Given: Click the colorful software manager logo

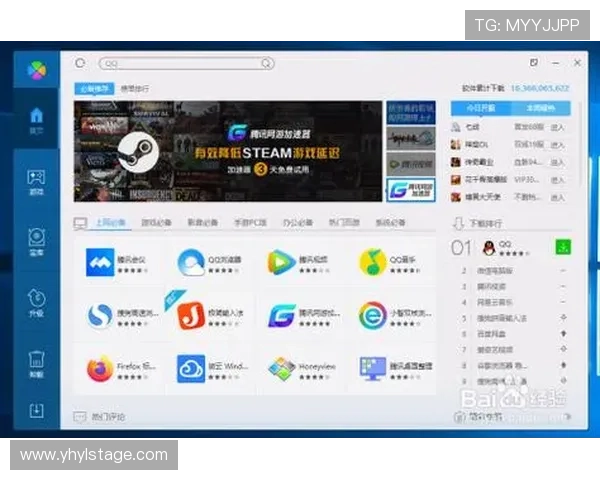Looking at the screenshot, I should (37, 70).
